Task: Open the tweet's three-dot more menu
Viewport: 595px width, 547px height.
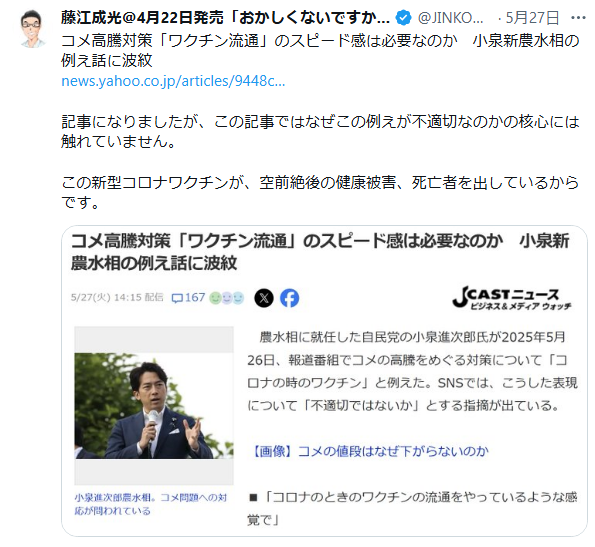Action: 578,18
